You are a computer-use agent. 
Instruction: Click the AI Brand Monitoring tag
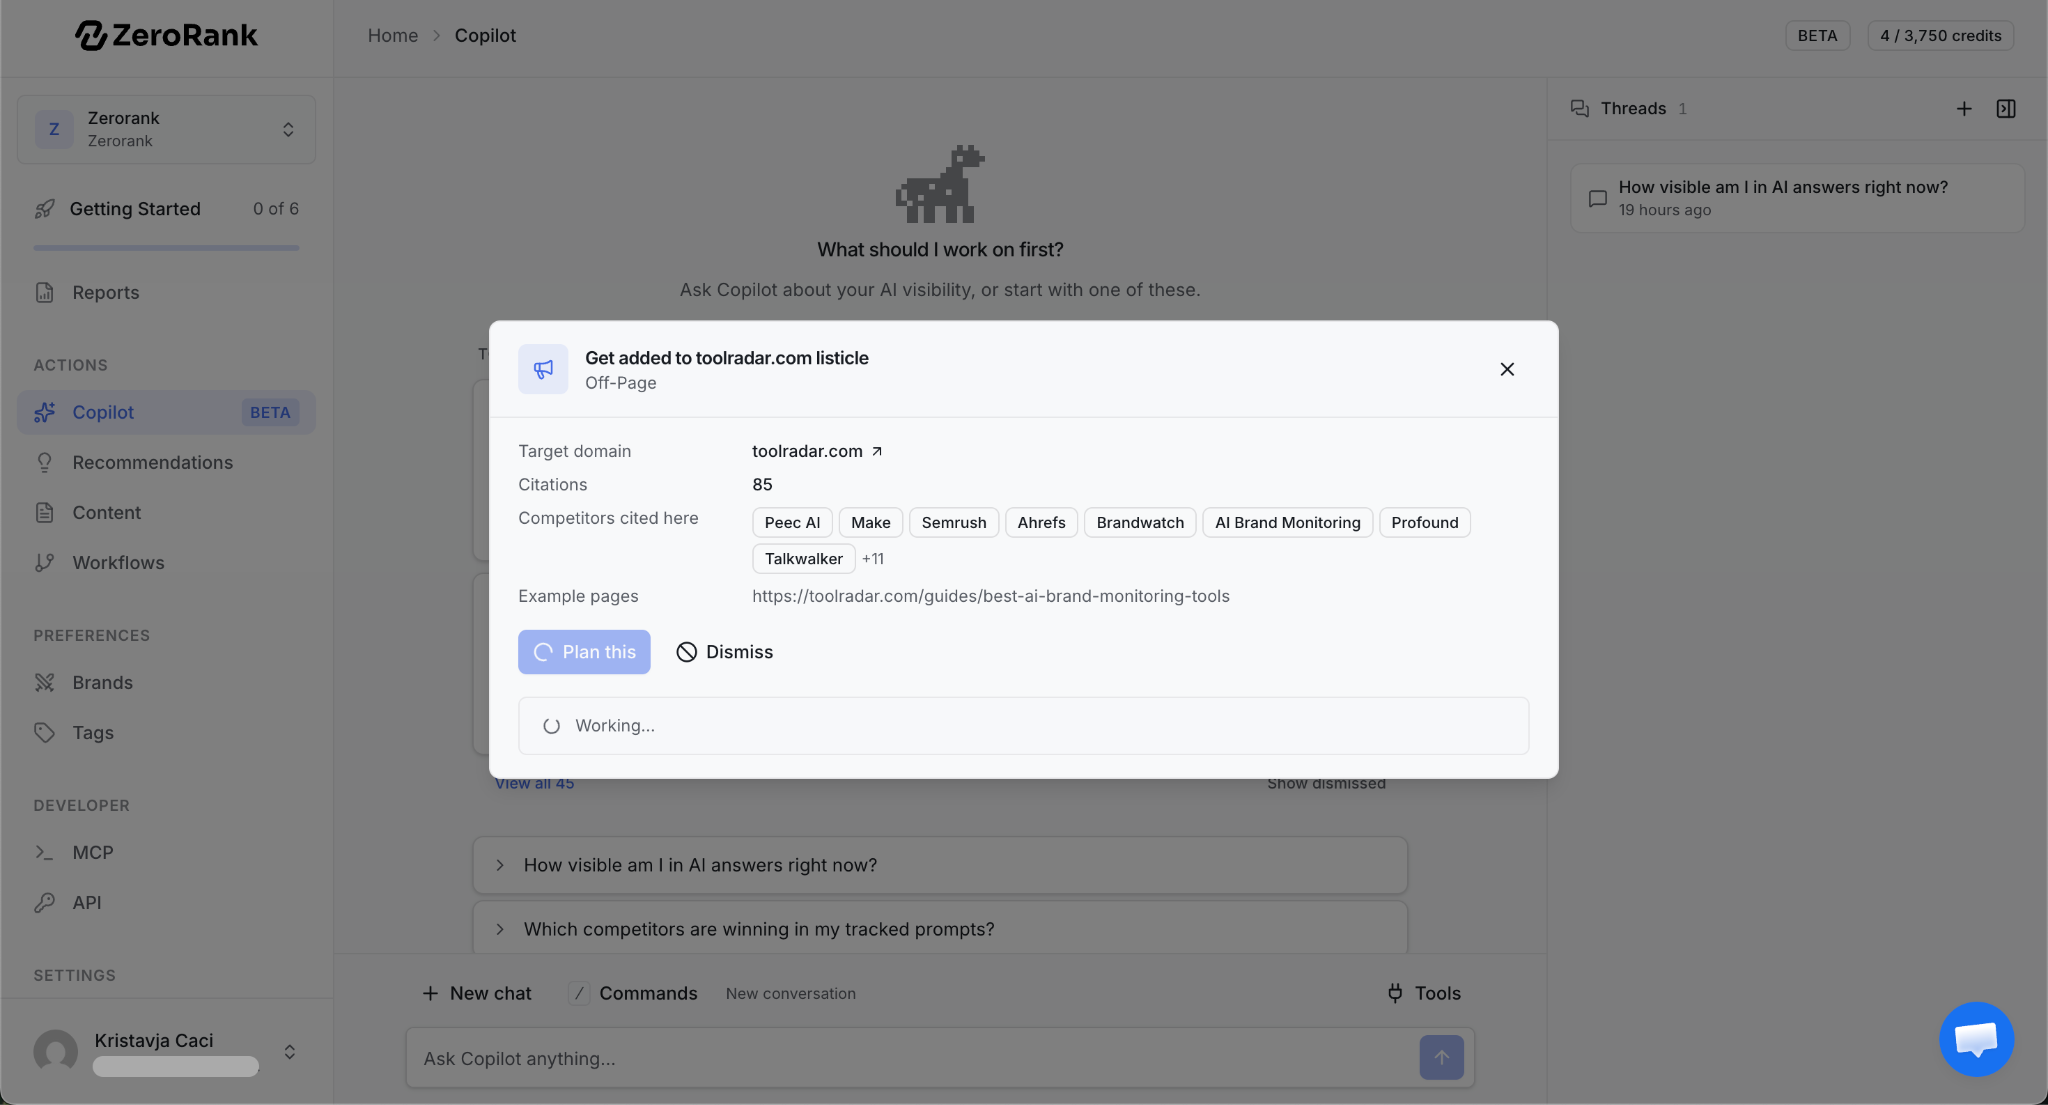tap(1287, 523)
